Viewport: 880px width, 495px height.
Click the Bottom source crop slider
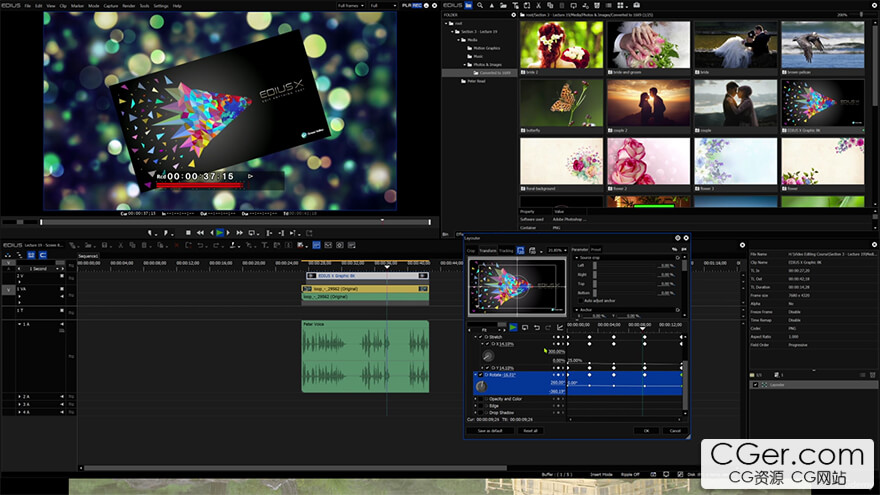(x=594, y=293)
